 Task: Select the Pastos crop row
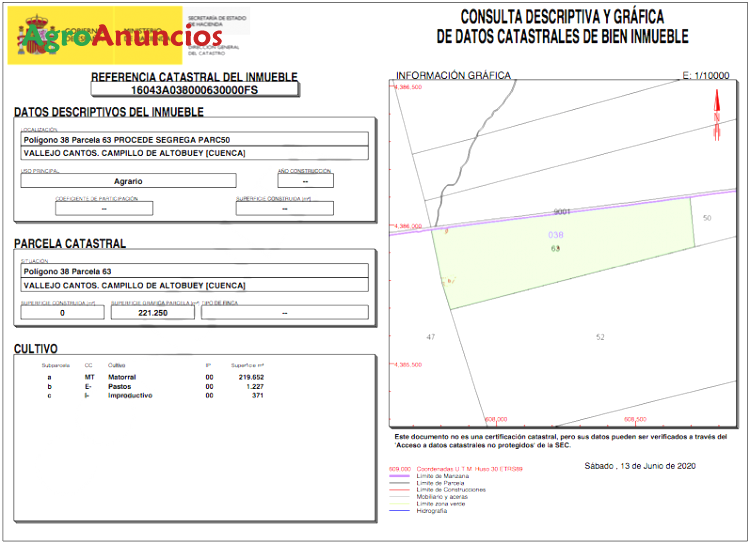(155, 386)
